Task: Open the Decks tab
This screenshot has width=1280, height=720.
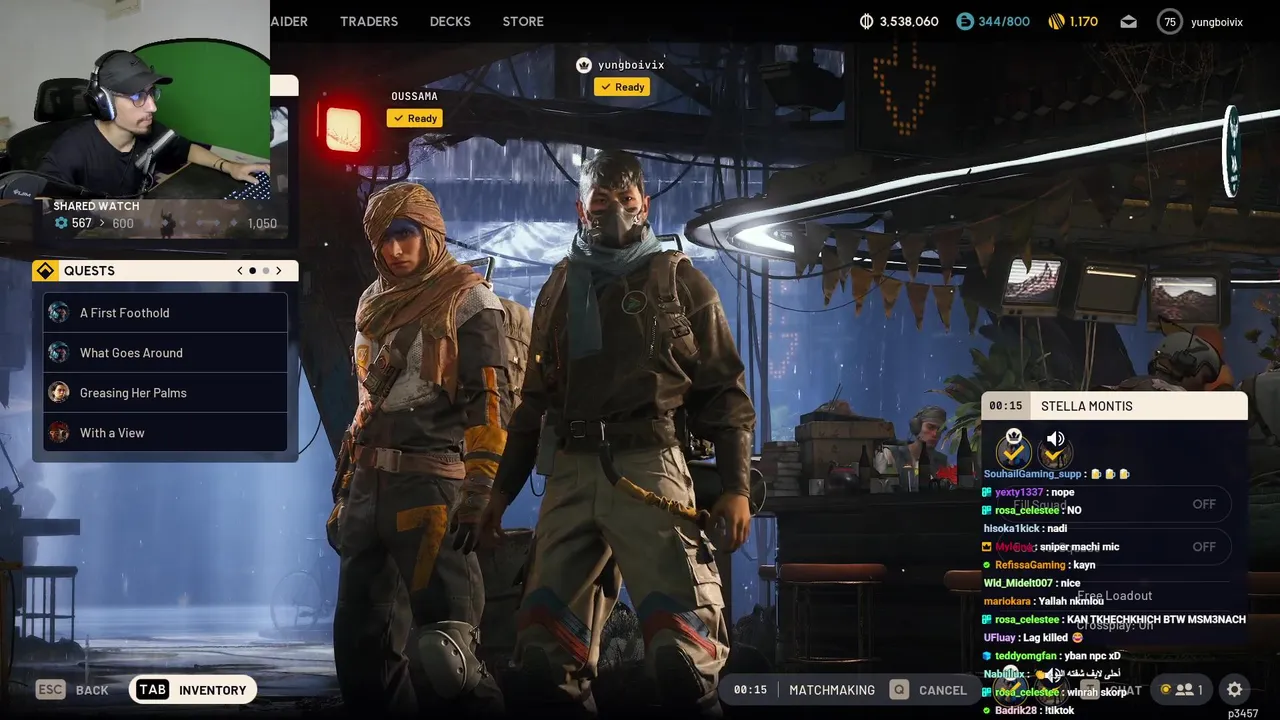Action: (x=450, y=21)
